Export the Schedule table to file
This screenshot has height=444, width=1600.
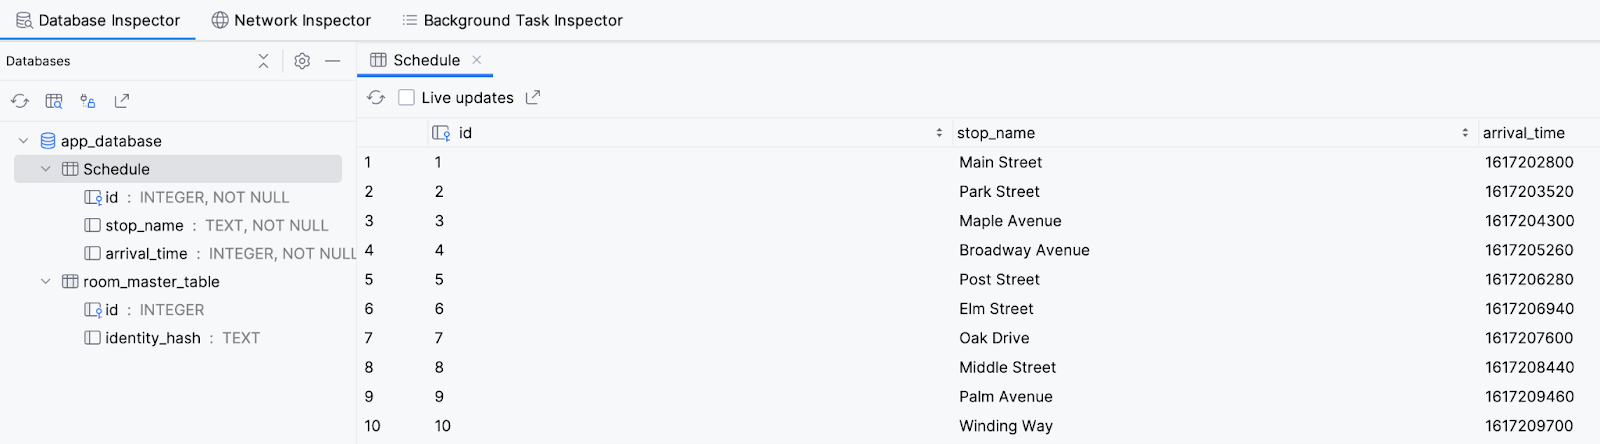click(x=533, y=97)
